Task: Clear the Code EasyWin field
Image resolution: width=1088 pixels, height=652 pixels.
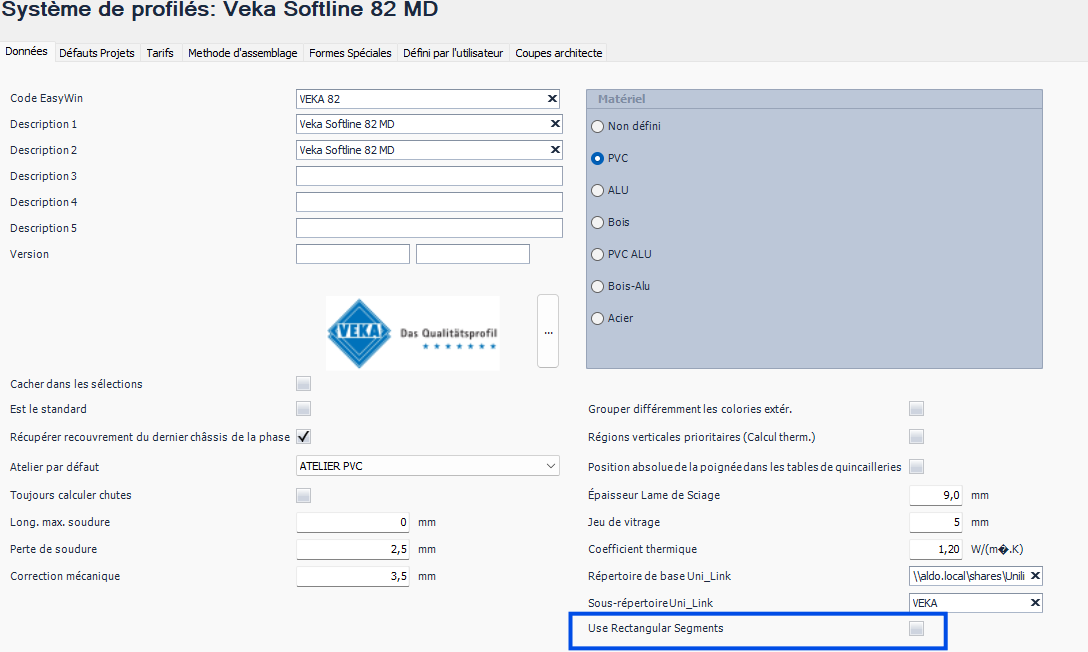Action: [552, 98]
